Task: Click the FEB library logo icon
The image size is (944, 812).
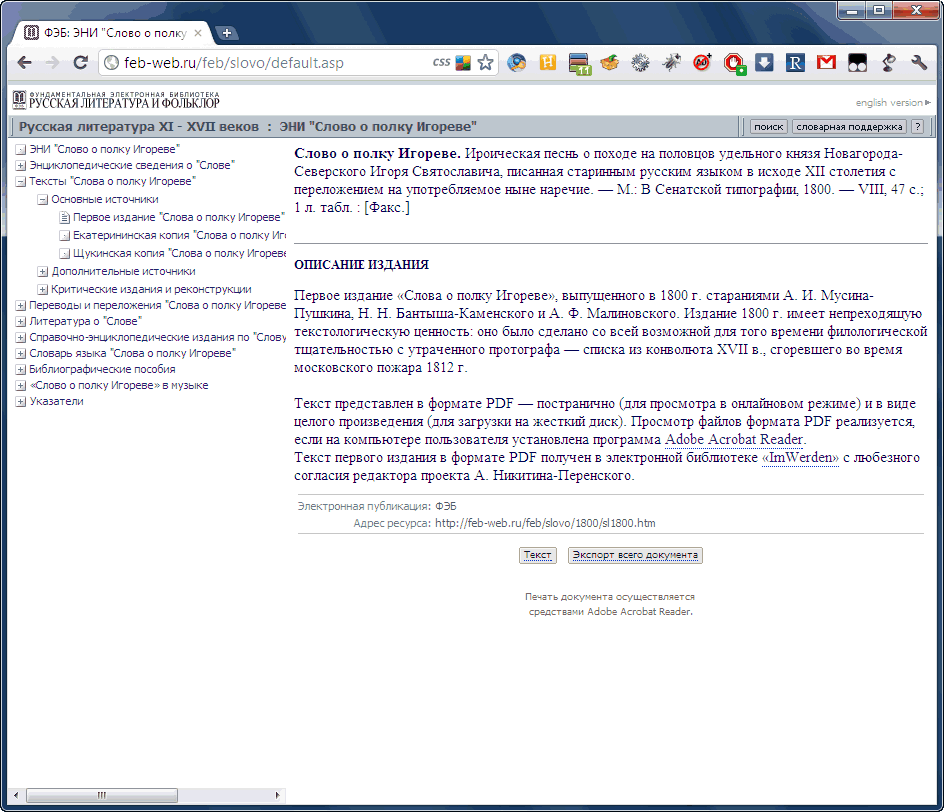Action: tap(19, 99)
